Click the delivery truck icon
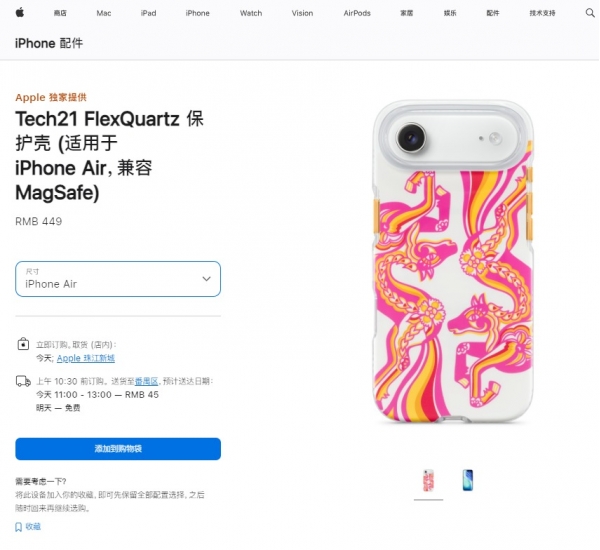This screenshot has width=600, height=550. click(23, 381)
